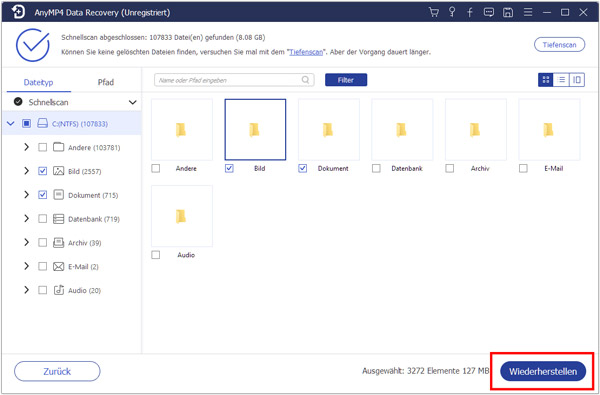Image resolution: width=600 pixels, height=395 pixels.
Task: Open the Dokument folder thumbnail
Action: pos(329,129)
